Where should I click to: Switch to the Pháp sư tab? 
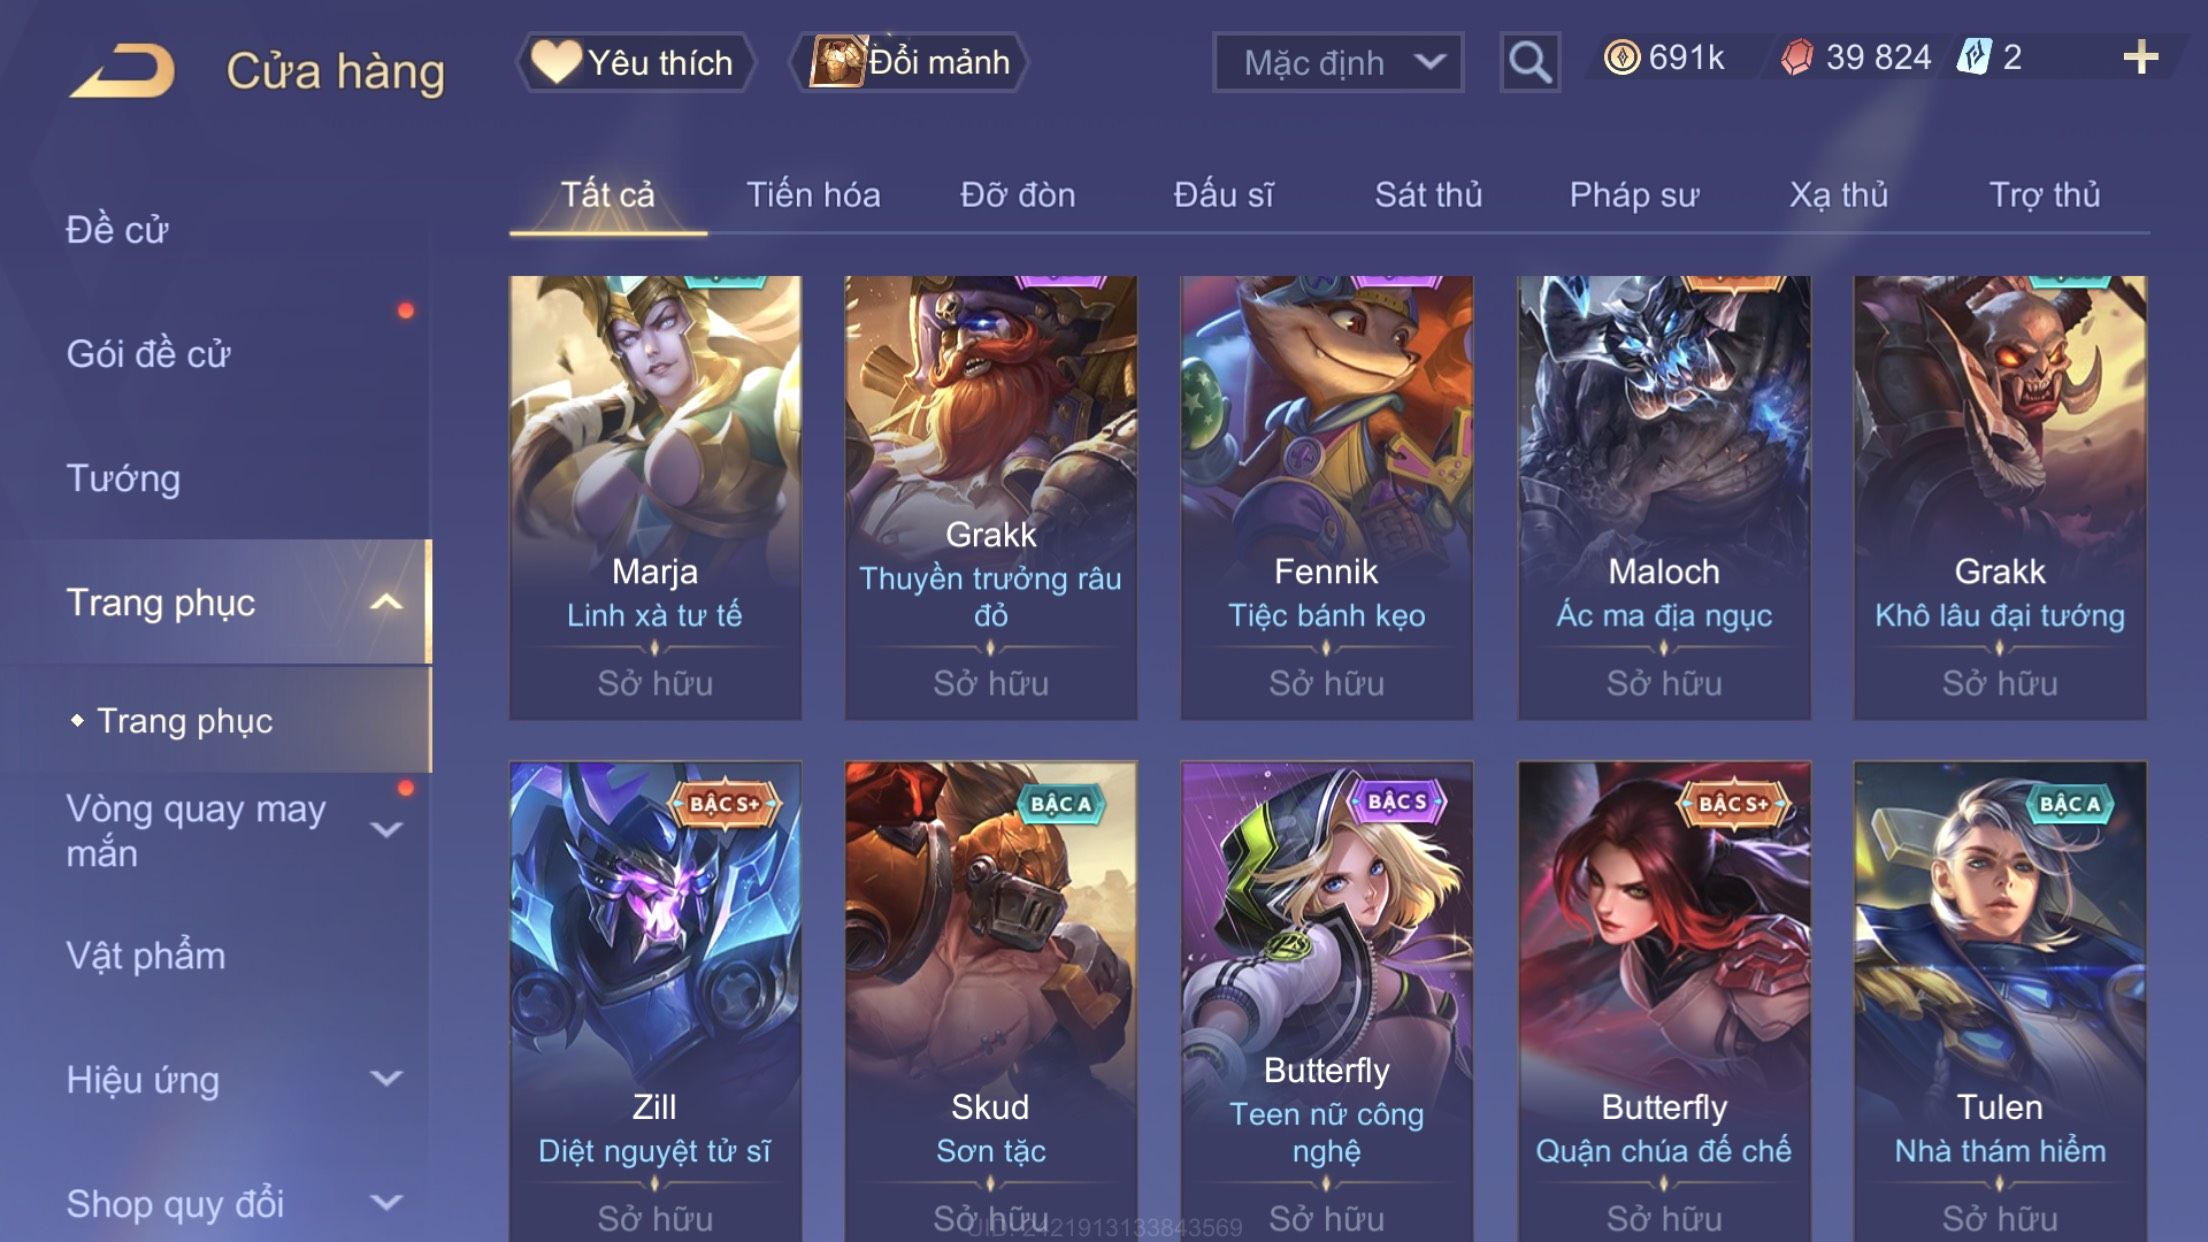click(x=1634, y=194)
